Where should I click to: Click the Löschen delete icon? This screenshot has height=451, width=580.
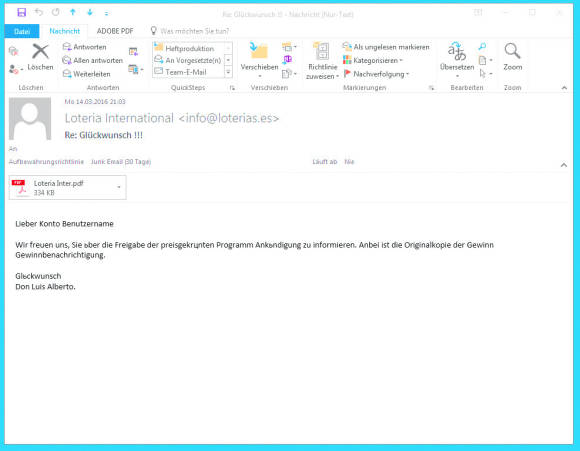tap(40, 51)
